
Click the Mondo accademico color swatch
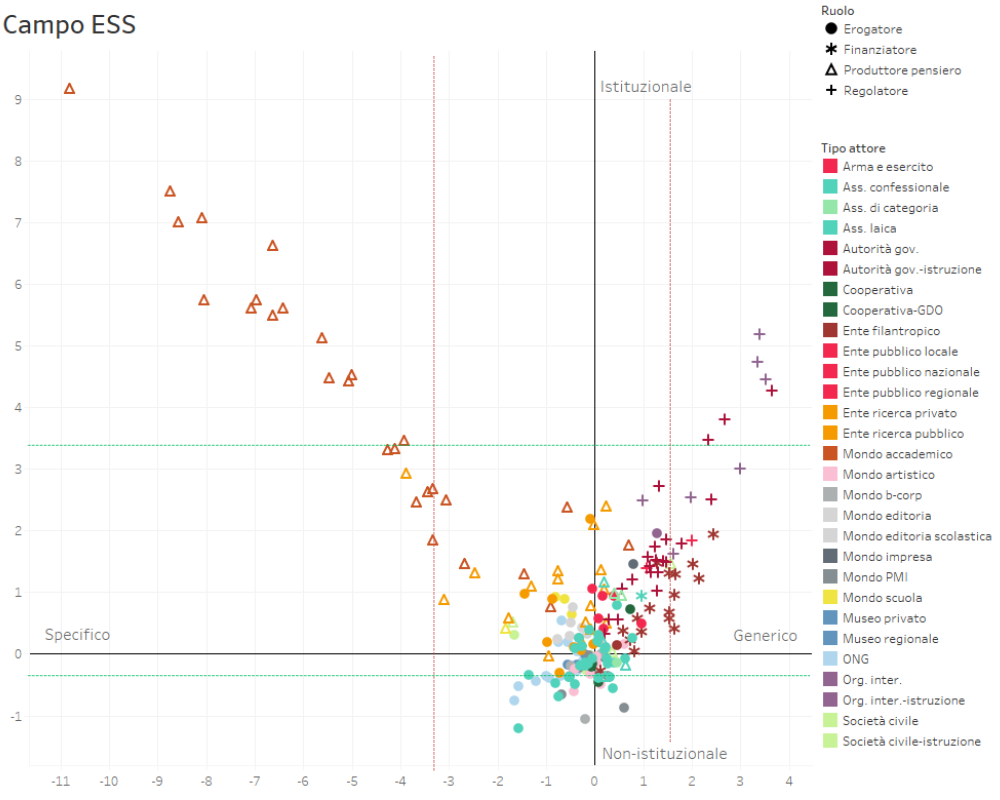829,454
